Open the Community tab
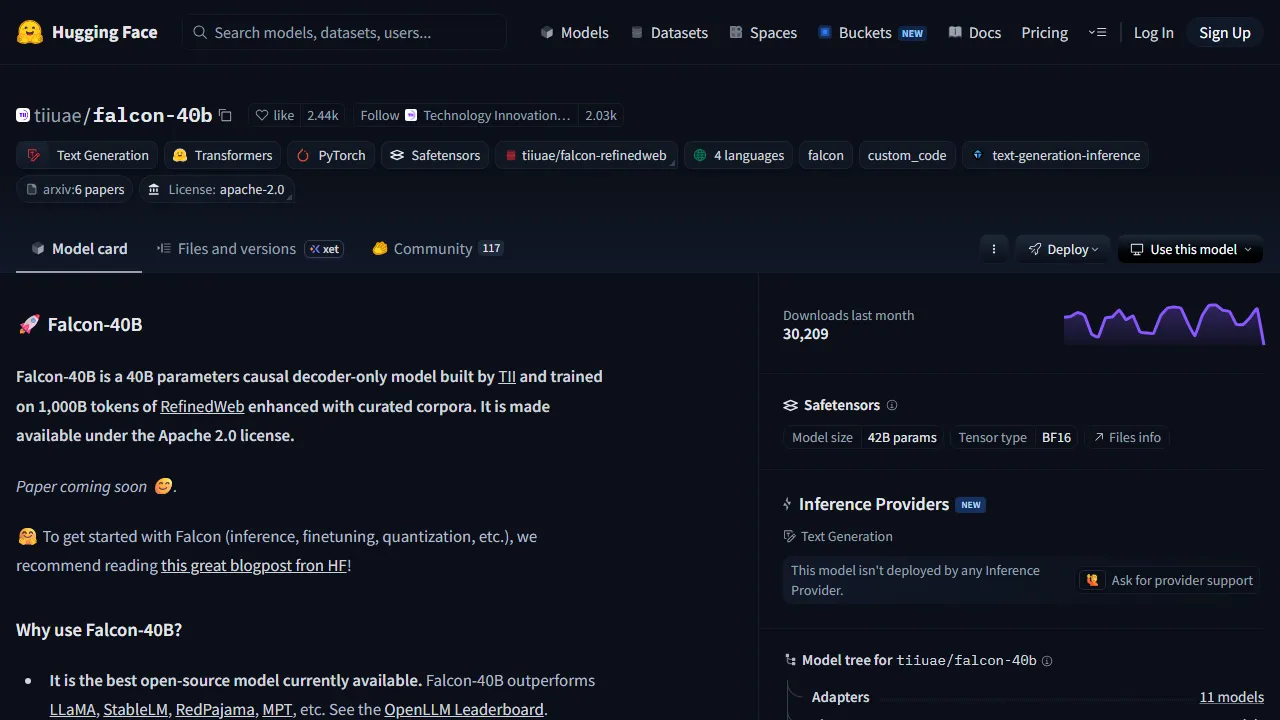1280x720 pixels. pyautogui.click(x=437, y=249)
